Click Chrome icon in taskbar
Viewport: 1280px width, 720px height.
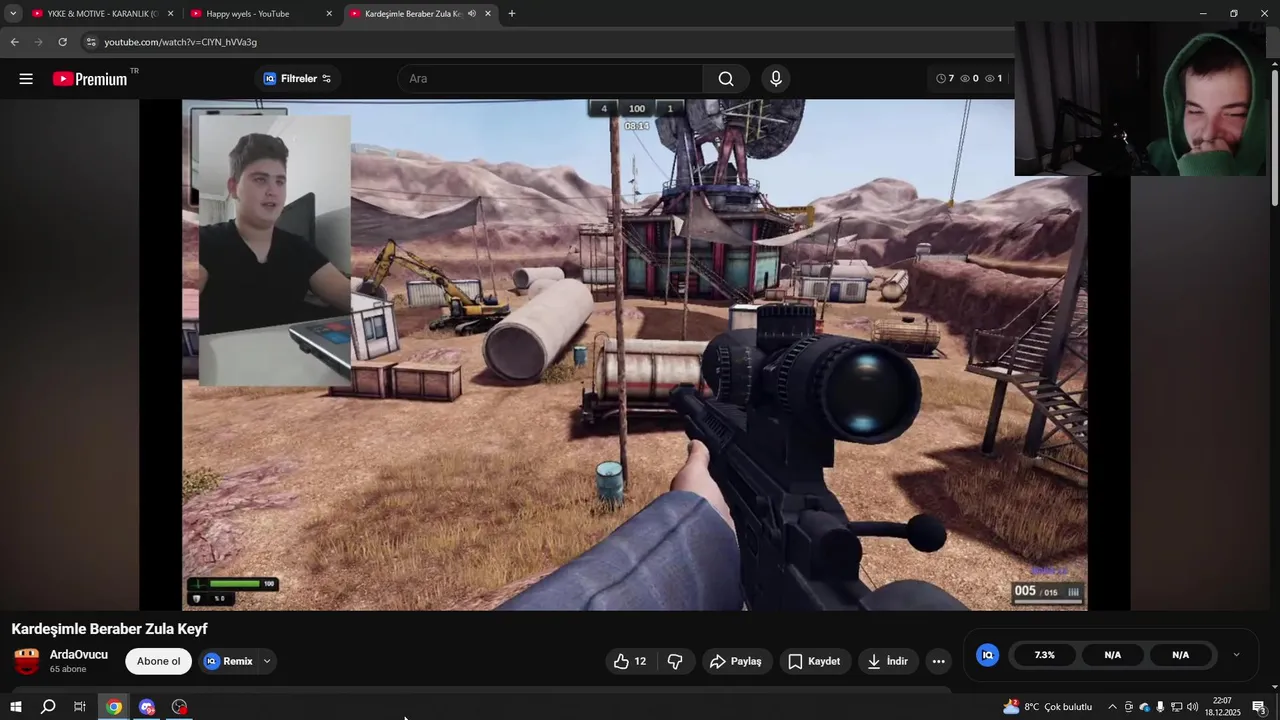(x=114, y=707)
